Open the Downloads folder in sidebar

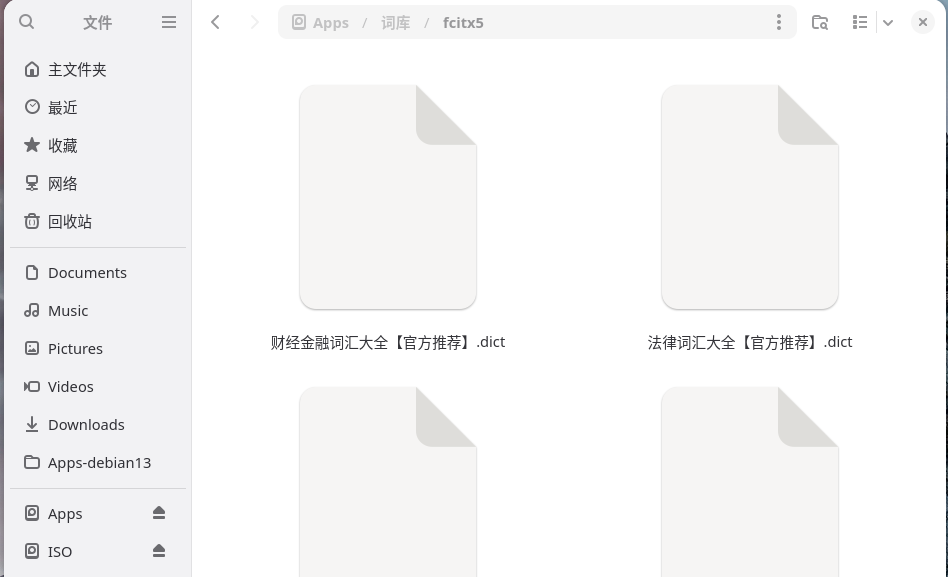[x=98, y=425]
